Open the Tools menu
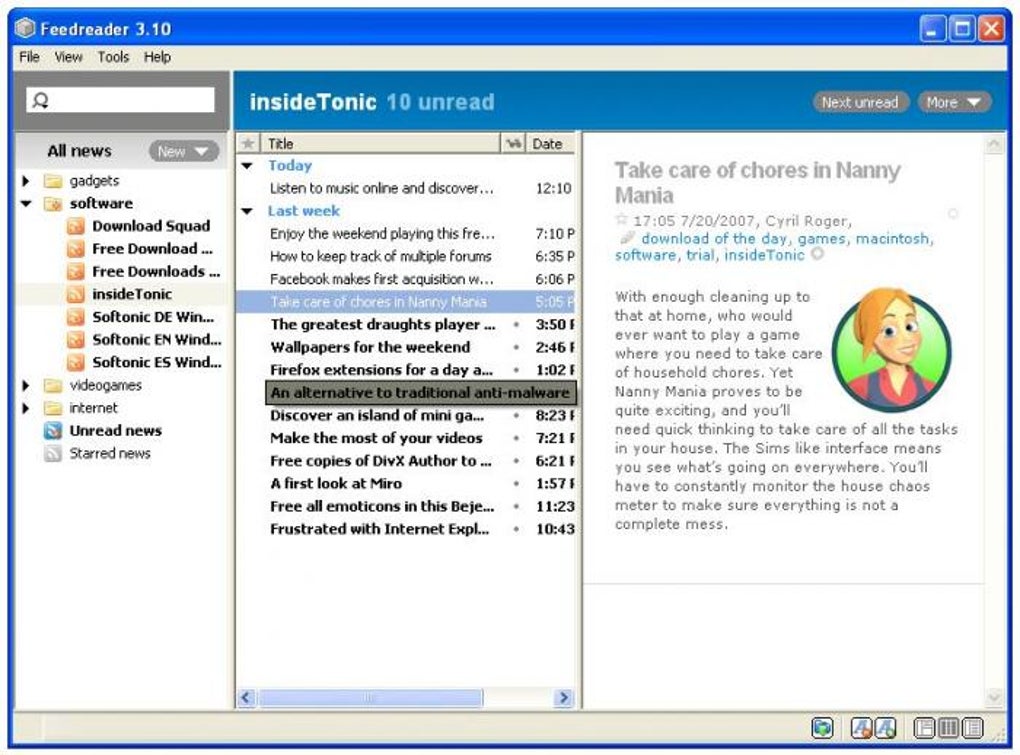Viewport: 1020px width, 755px height. (x=113, y=57)
